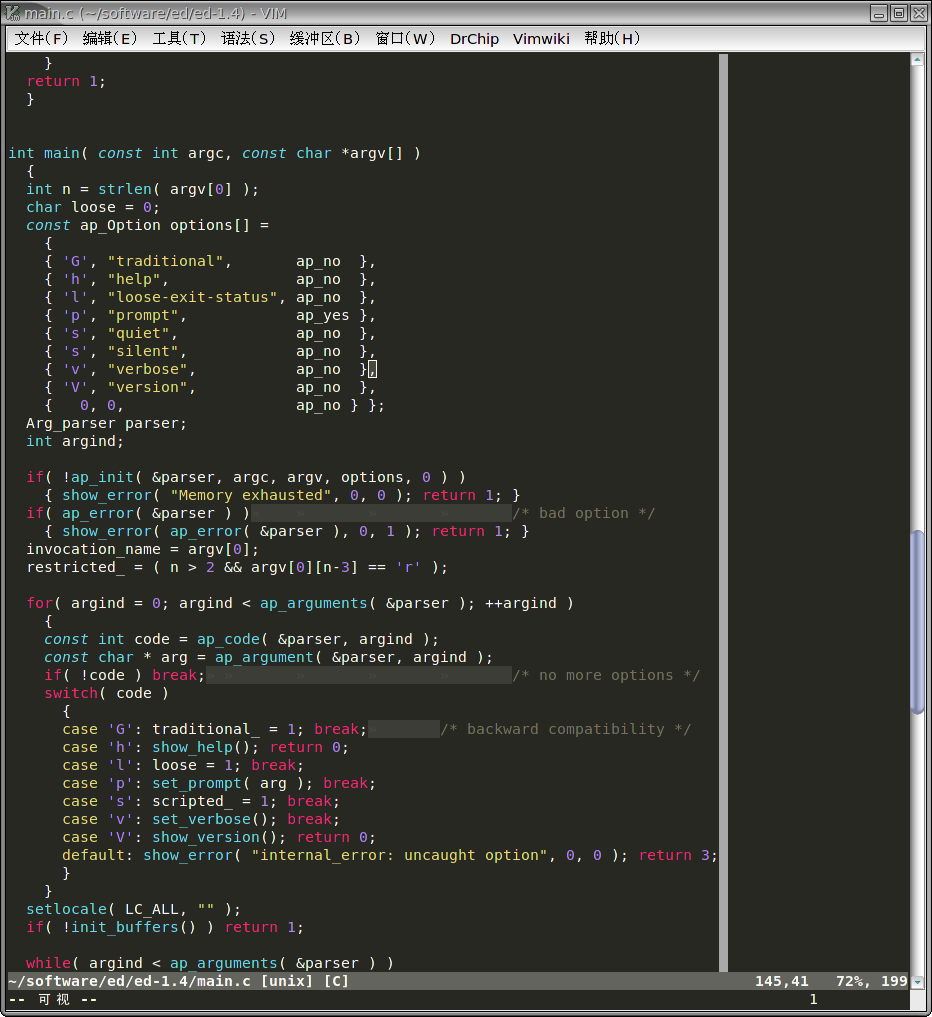Click on "scripted_ = 1" statement
Viewport: 932px width, 1017px height.
pyautogui.click(x=210, y=802)
